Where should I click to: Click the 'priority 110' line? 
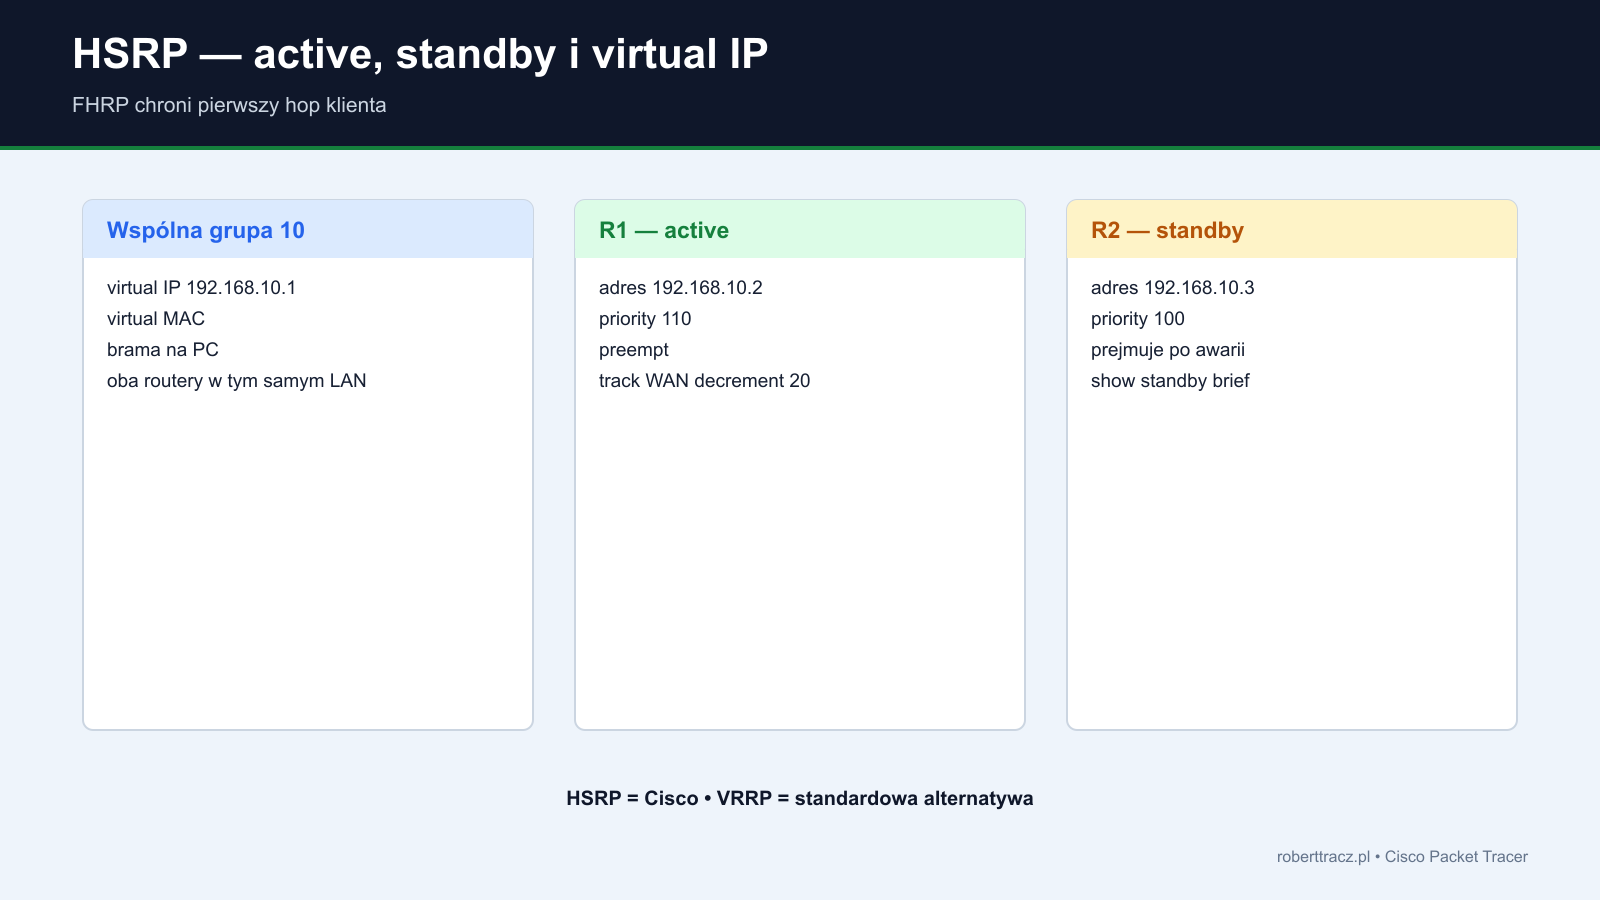645,319
